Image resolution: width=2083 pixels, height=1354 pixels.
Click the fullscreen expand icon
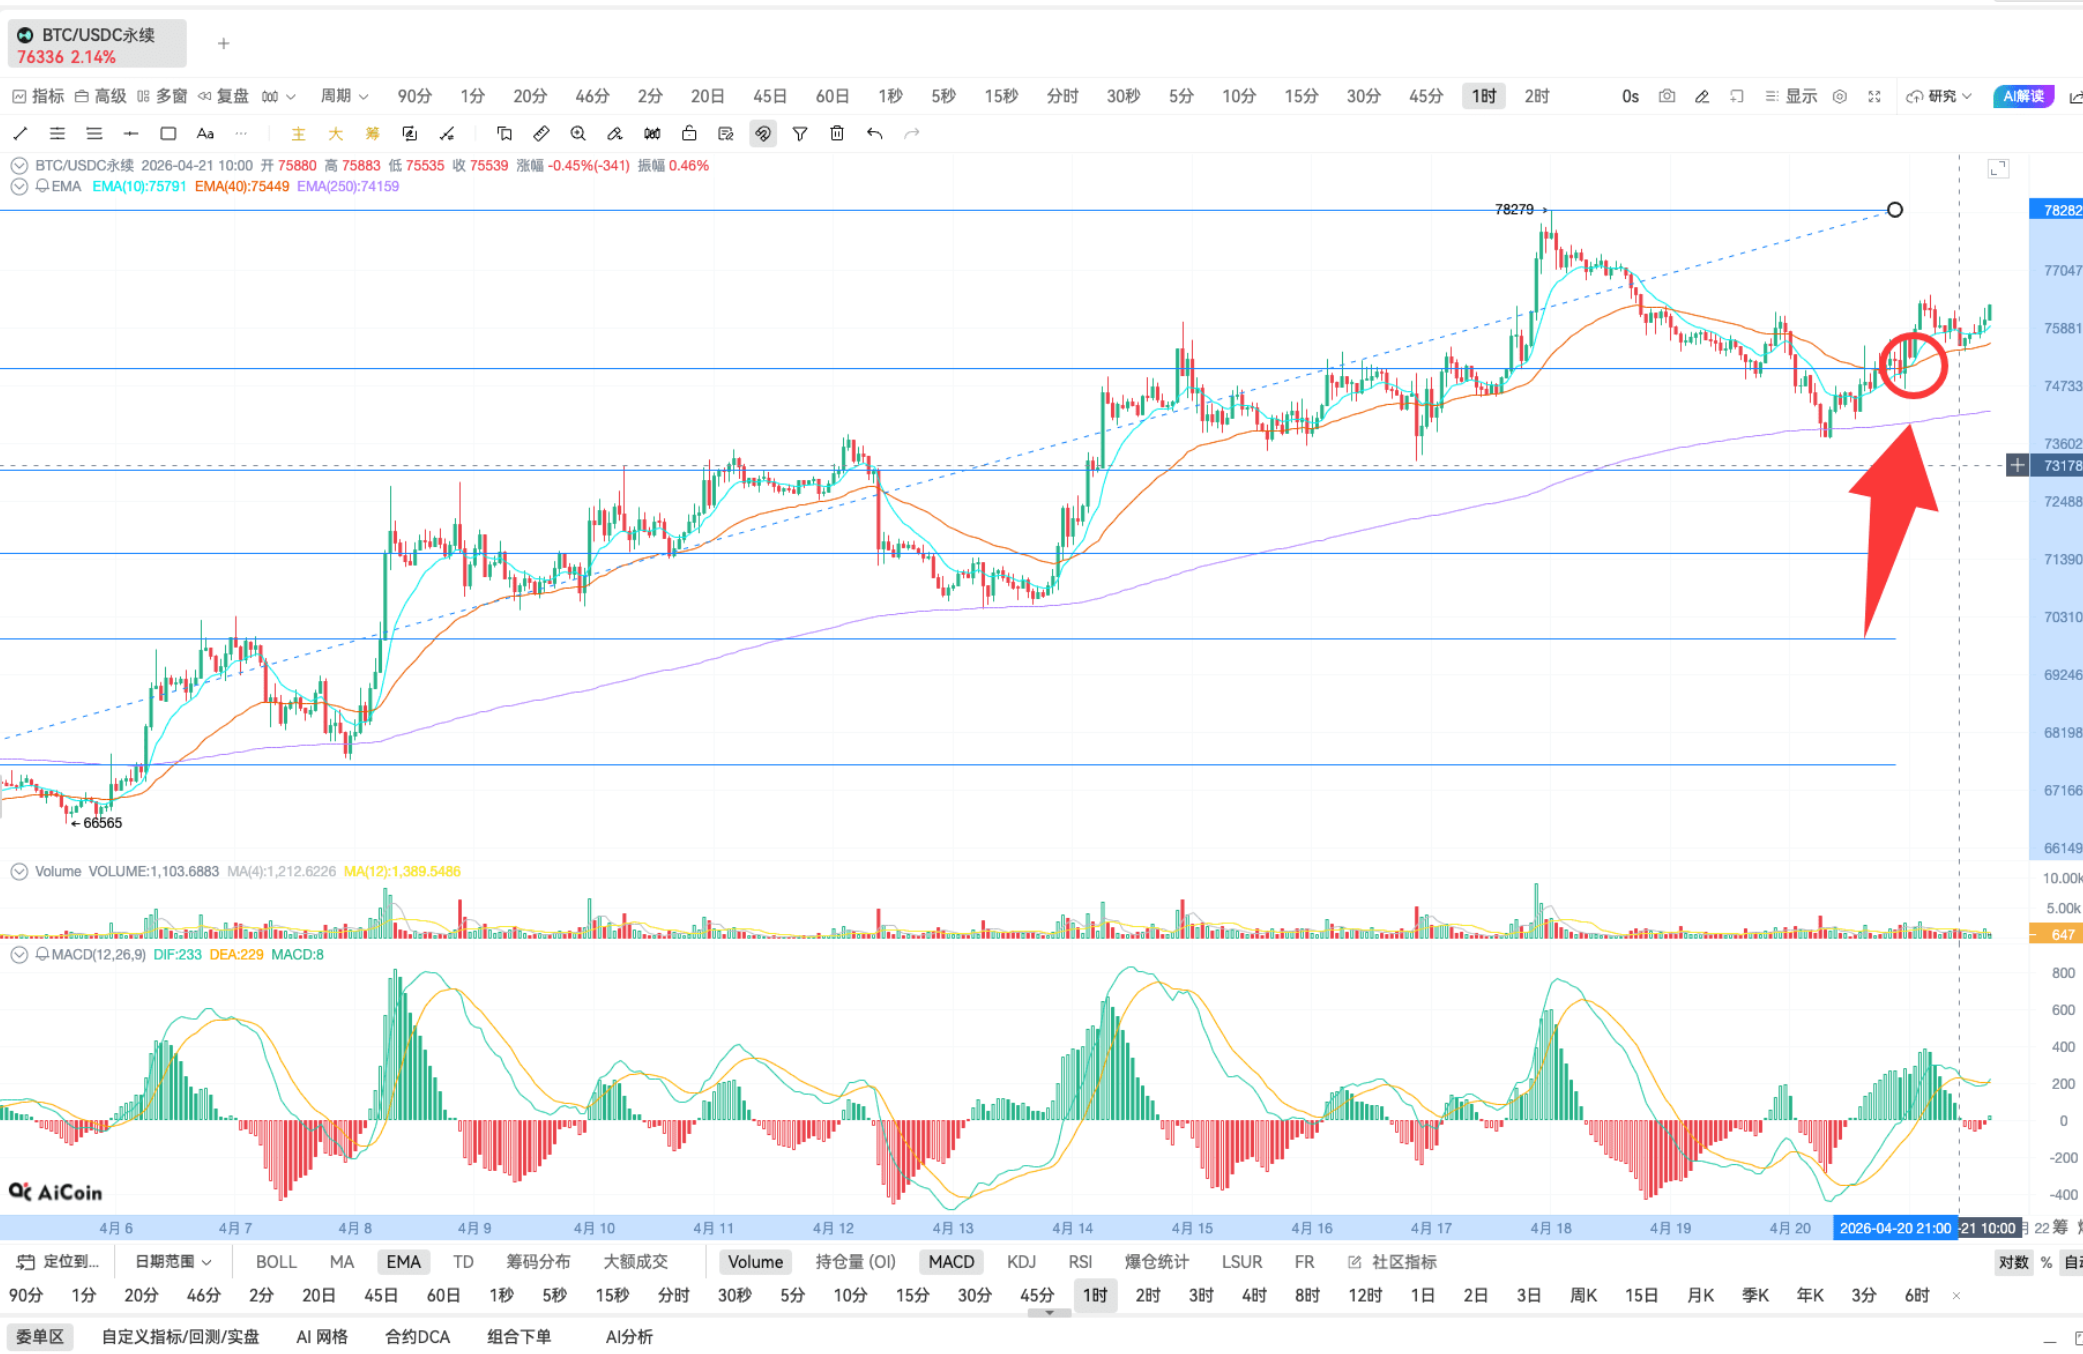click(x=1874, y=96)
